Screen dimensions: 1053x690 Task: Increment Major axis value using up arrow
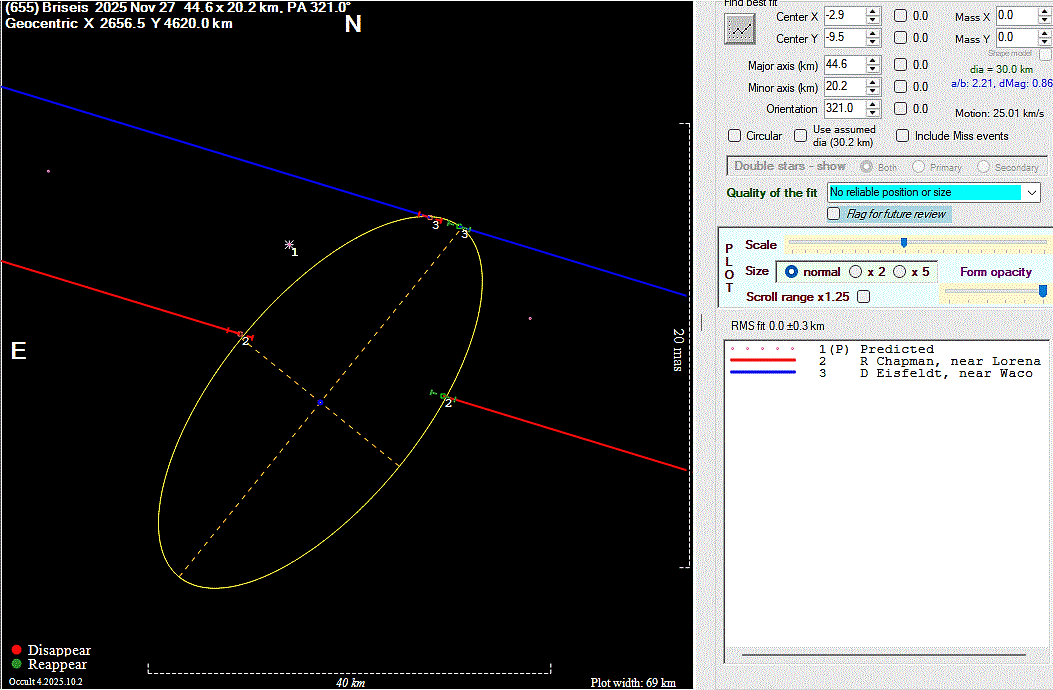tap(873, 61)
